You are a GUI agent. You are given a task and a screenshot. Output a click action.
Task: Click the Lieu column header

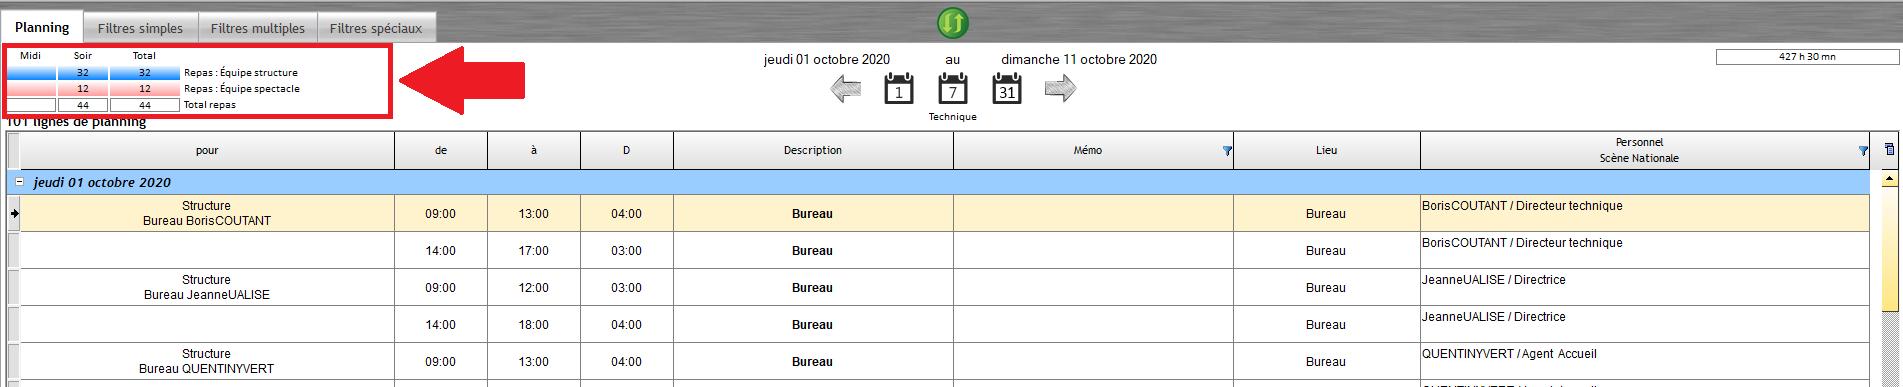[1327, 150]
